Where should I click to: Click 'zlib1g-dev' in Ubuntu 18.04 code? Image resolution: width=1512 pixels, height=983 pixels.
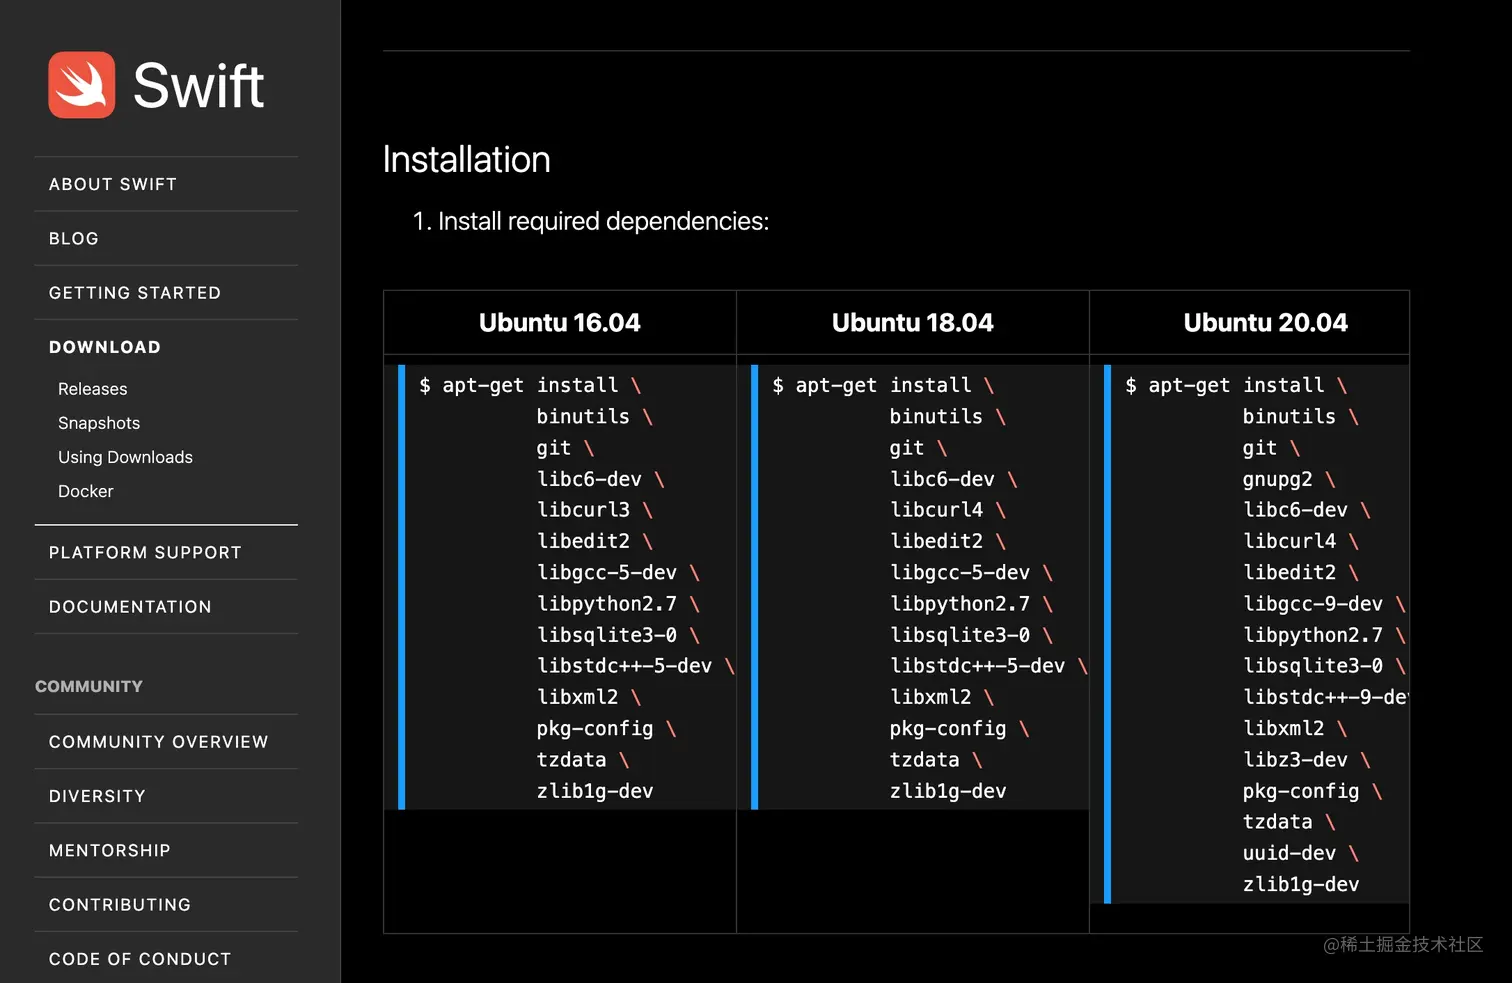(948, 791)
